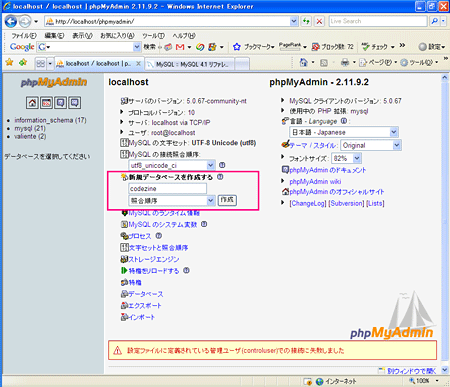Open the tab list dropdown arrow
This screenshot has height=387, width=450.
(50, 63)
